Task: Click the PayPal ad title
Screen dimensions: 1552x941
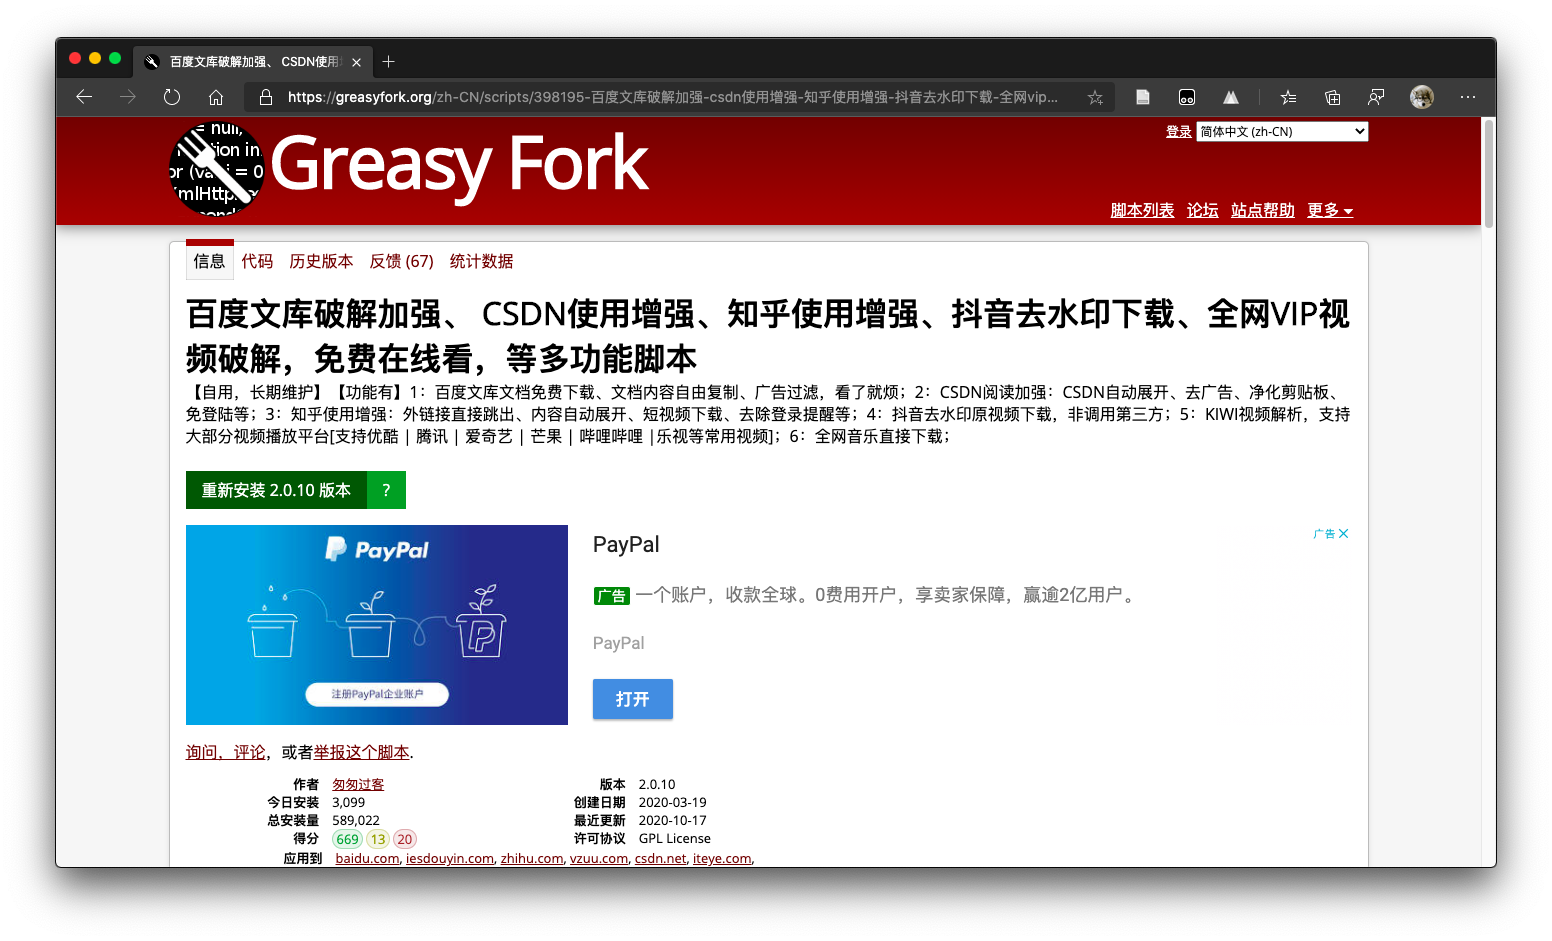Action: click(626, 544)
